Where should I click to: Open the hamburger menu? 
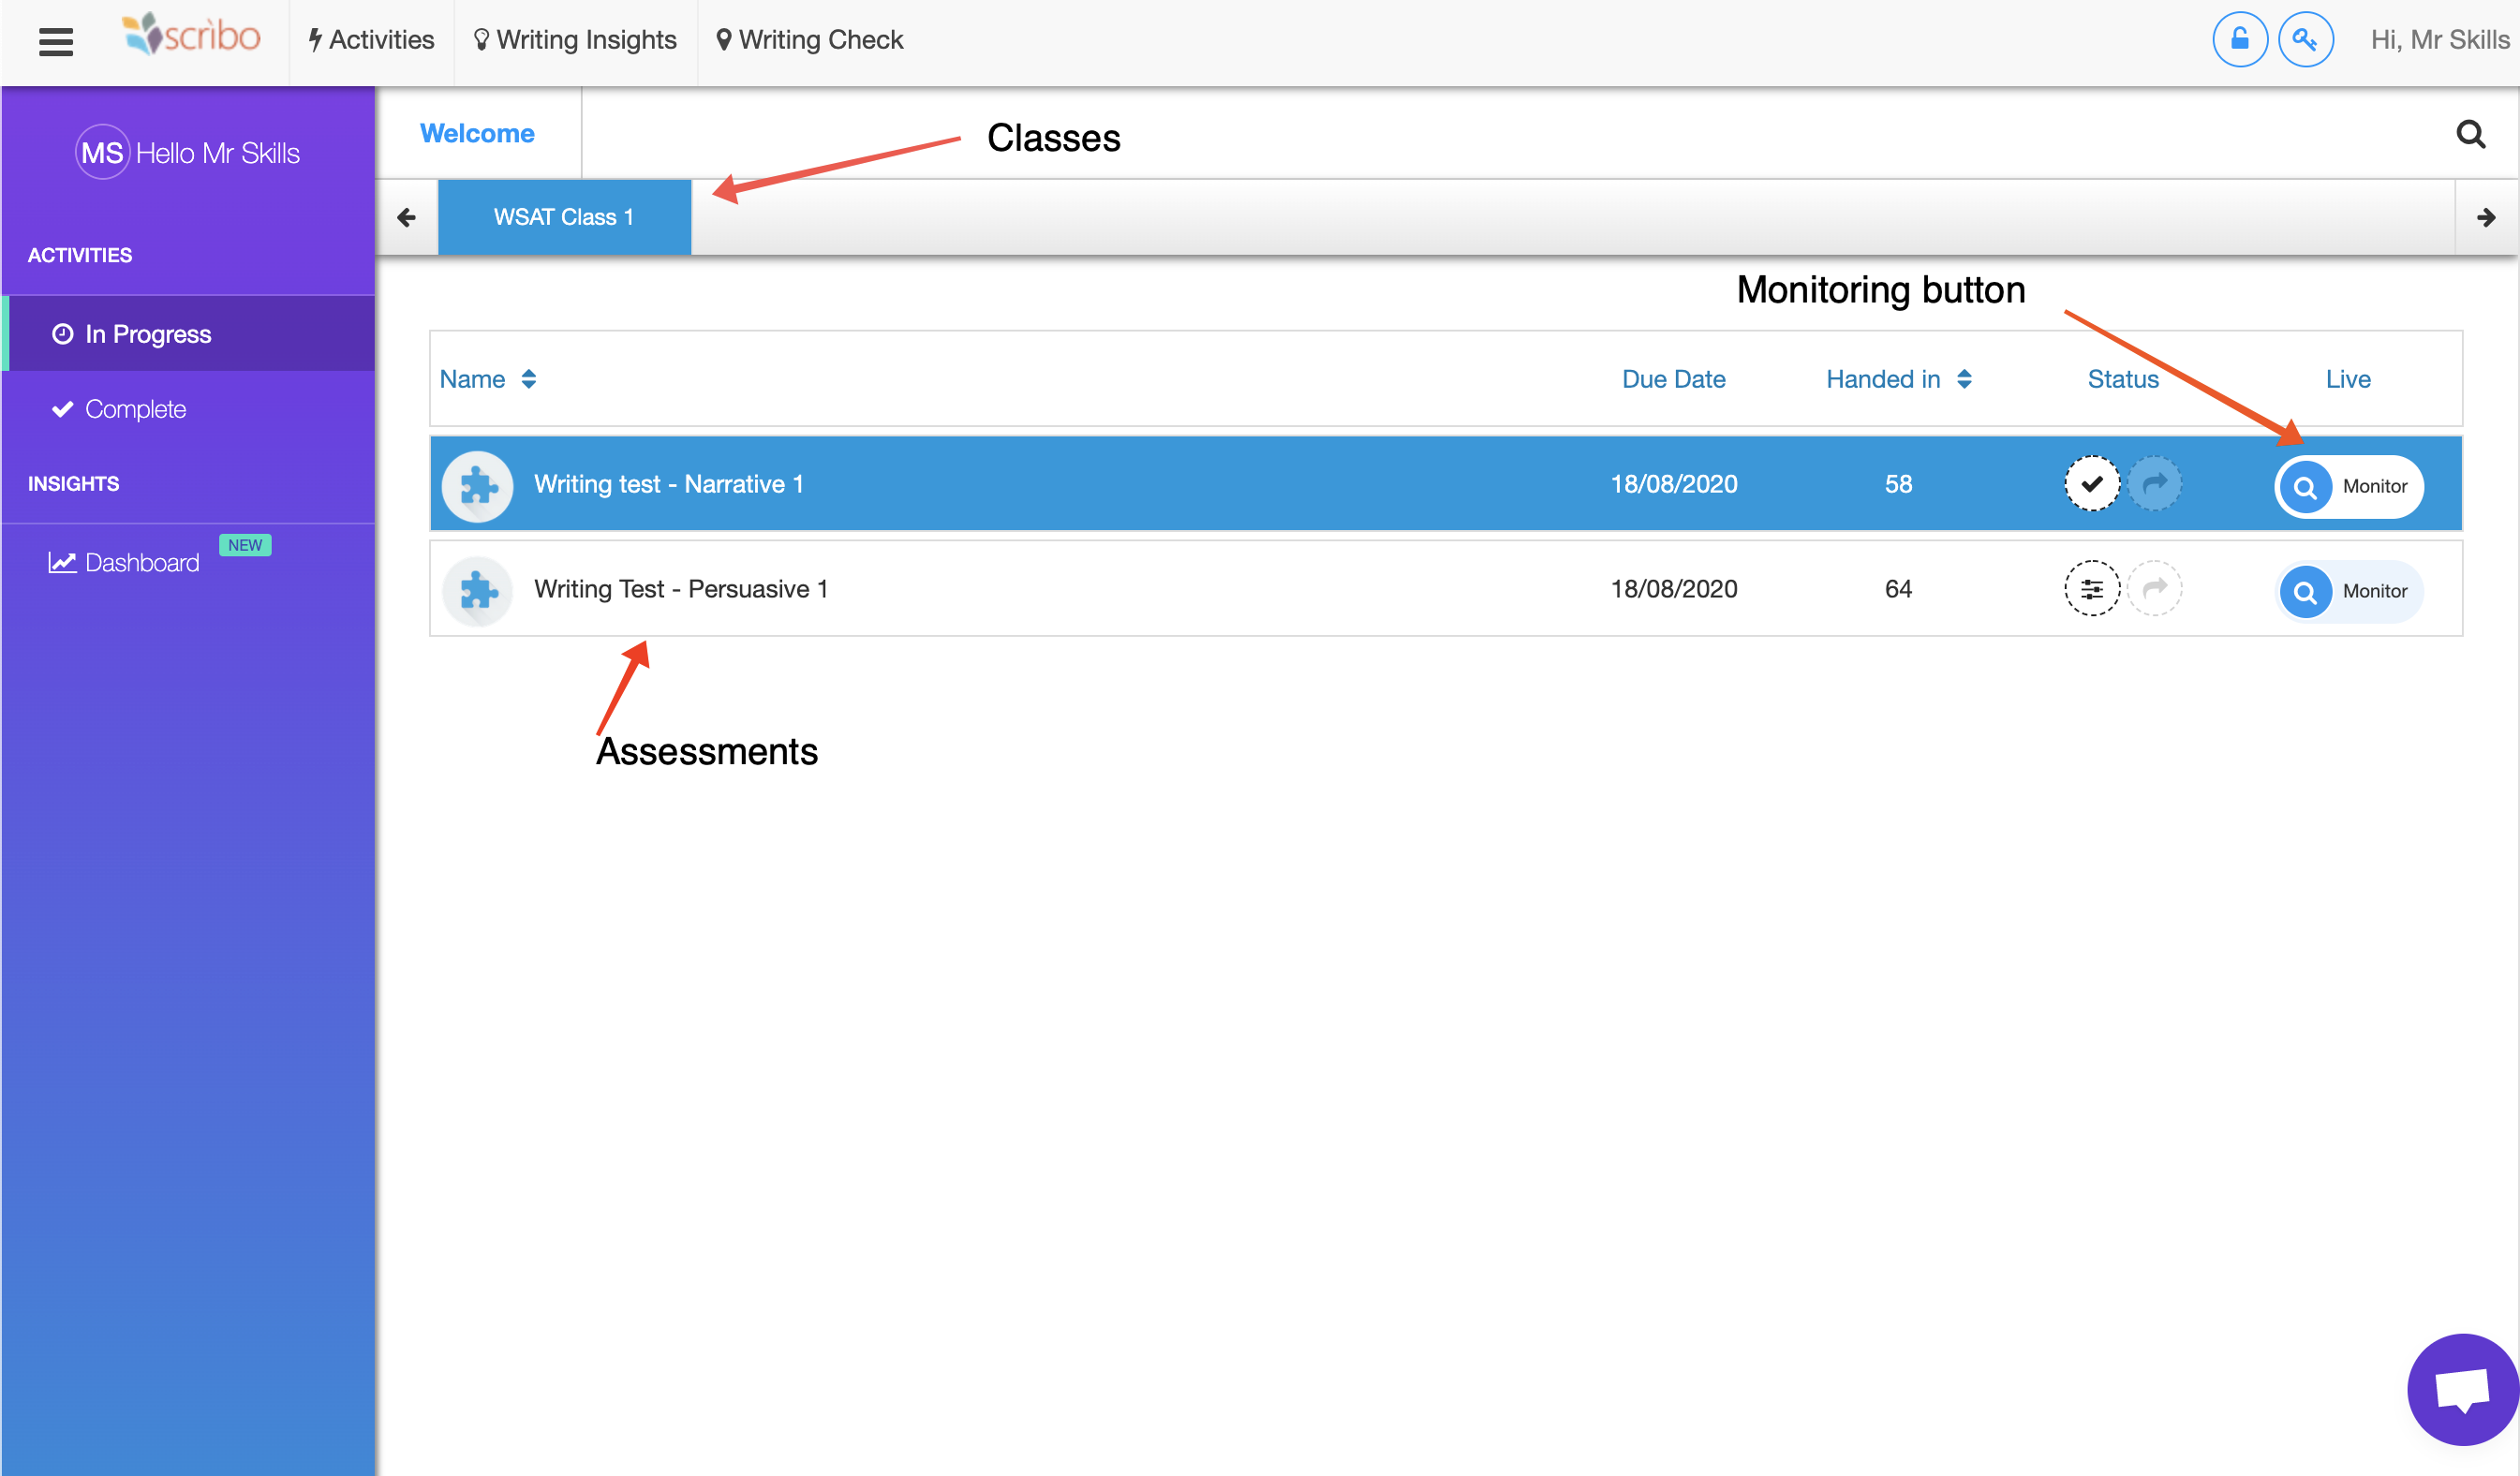[x=56, y=41]
